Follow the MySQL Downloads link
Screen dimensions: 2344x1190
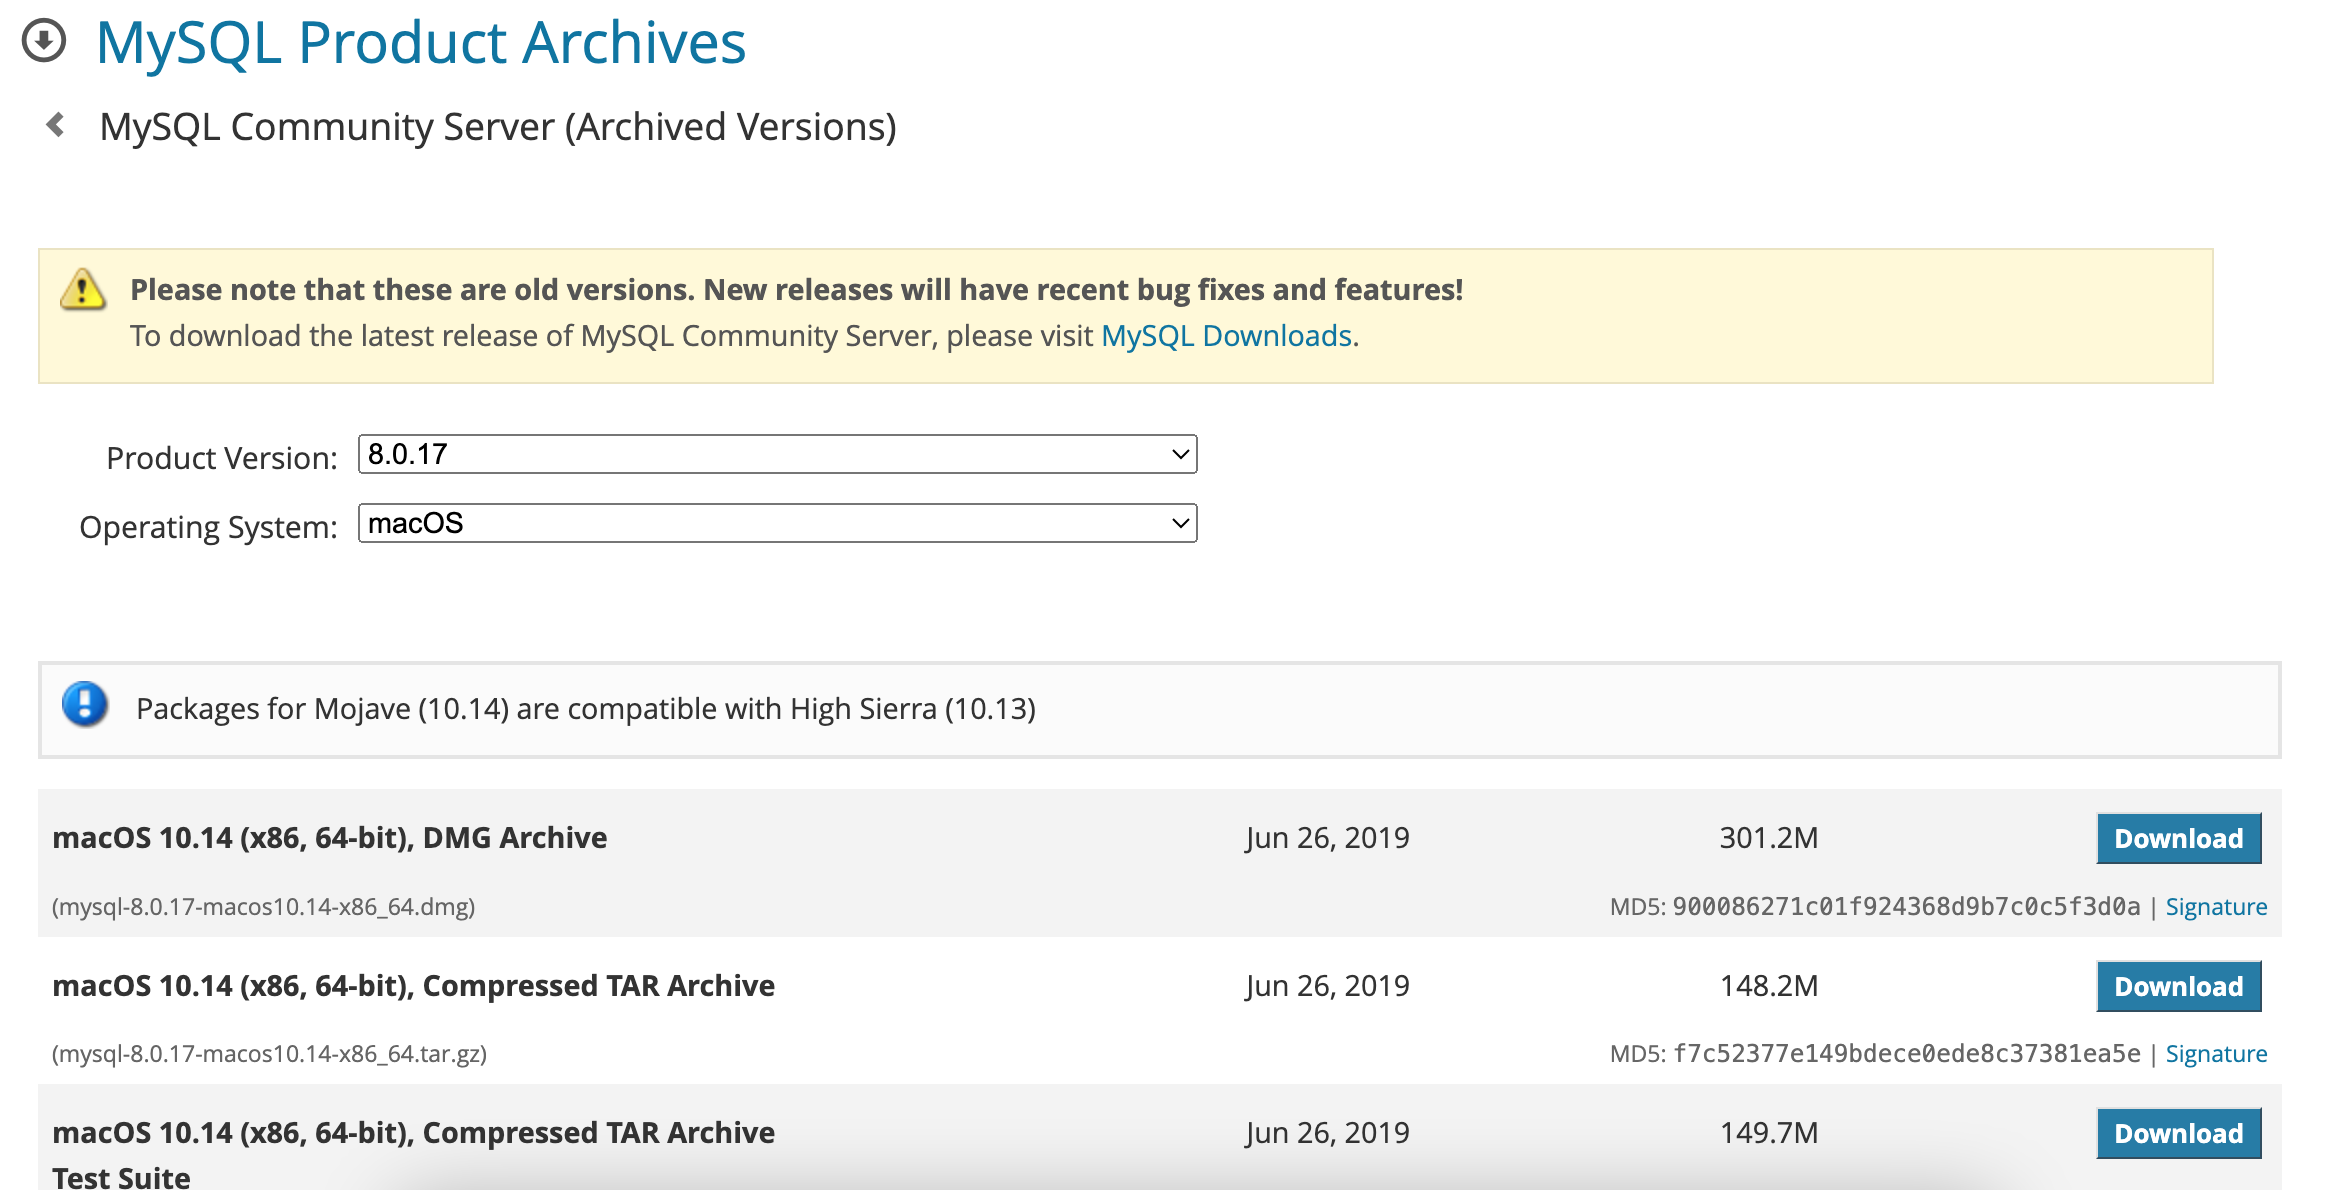pos(1226,336)
